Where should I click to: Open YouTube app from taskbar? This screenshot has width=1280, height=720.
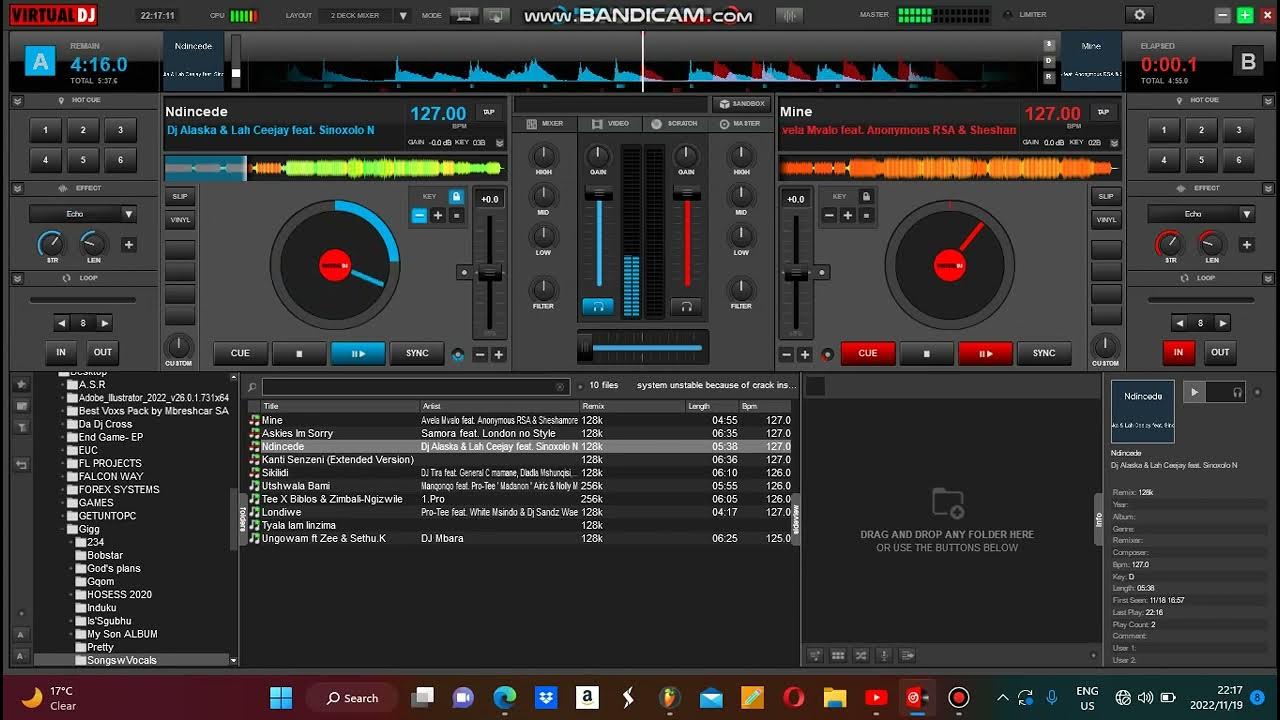click(x=876, y=697)
